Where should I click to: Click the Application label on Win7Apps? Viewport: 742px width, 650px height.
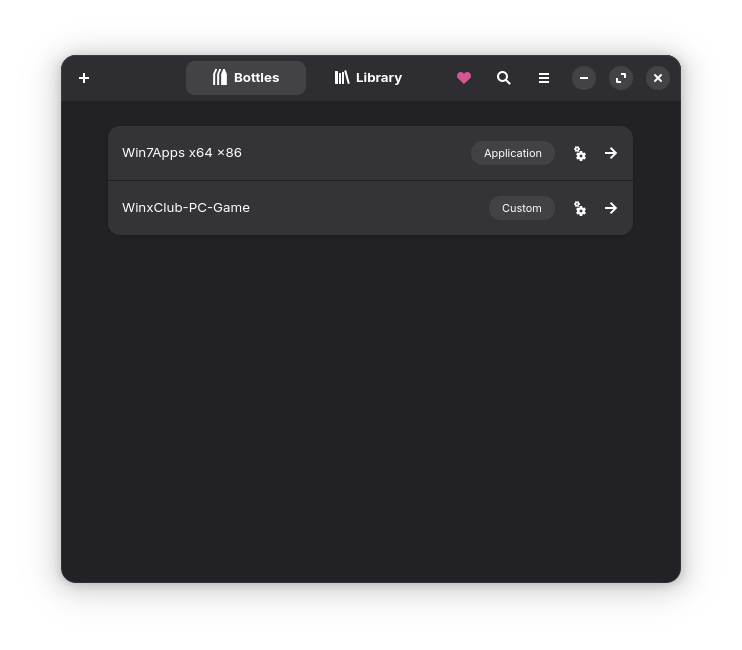tap(512, 153)
